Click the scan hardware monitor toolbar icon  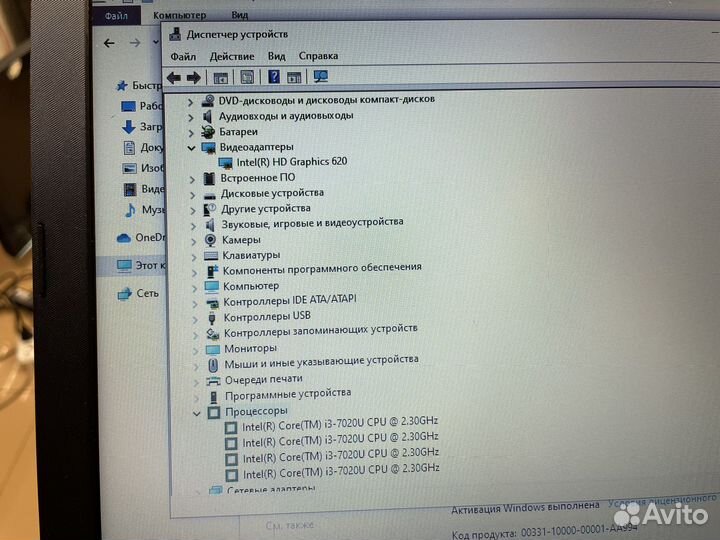(321, 77)
